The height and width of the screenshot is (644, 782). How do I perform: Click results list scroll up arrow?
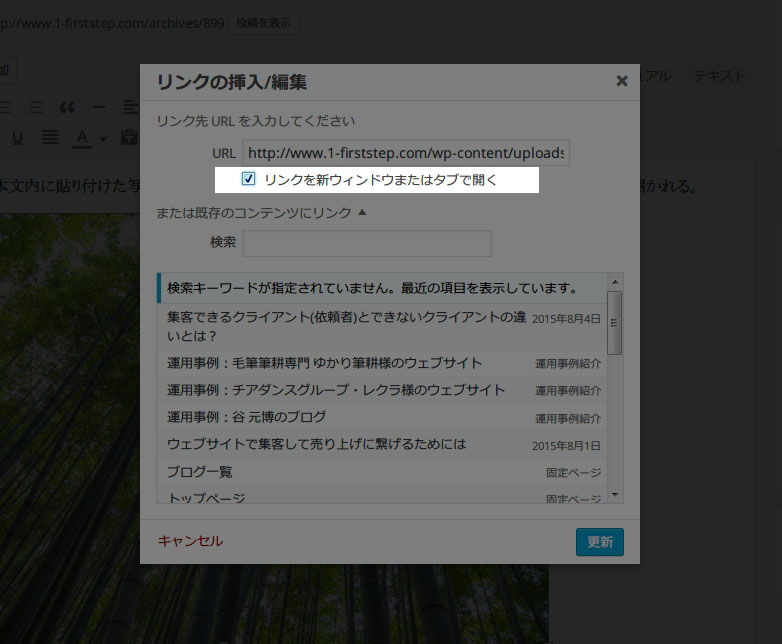tap(615, 282)
